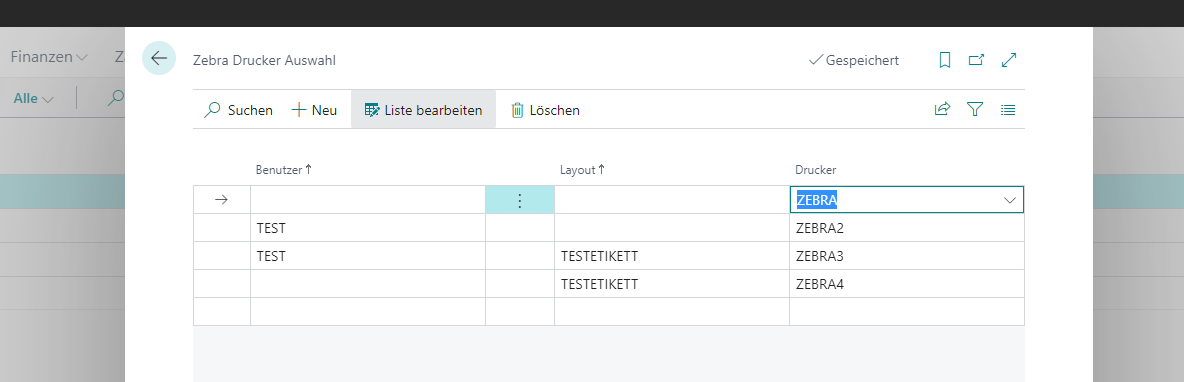Click the back arrow button

[x=159, y=58]
